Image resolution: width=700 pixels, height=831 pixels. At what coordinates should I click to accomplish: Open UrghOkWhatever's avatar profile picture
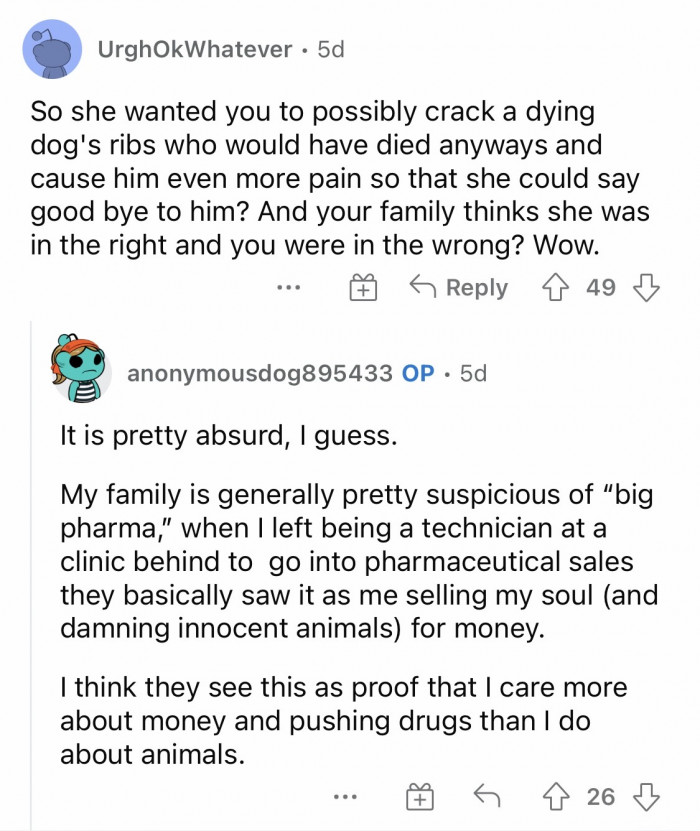click(x=52, y=48)
